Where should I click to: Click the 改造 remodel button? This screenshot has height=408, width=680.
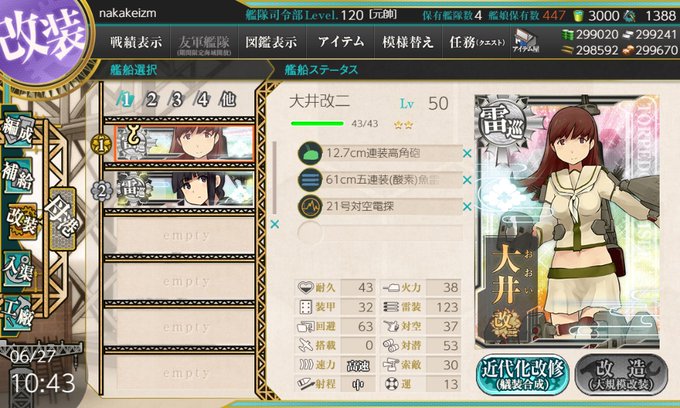[x=621, y=375]
